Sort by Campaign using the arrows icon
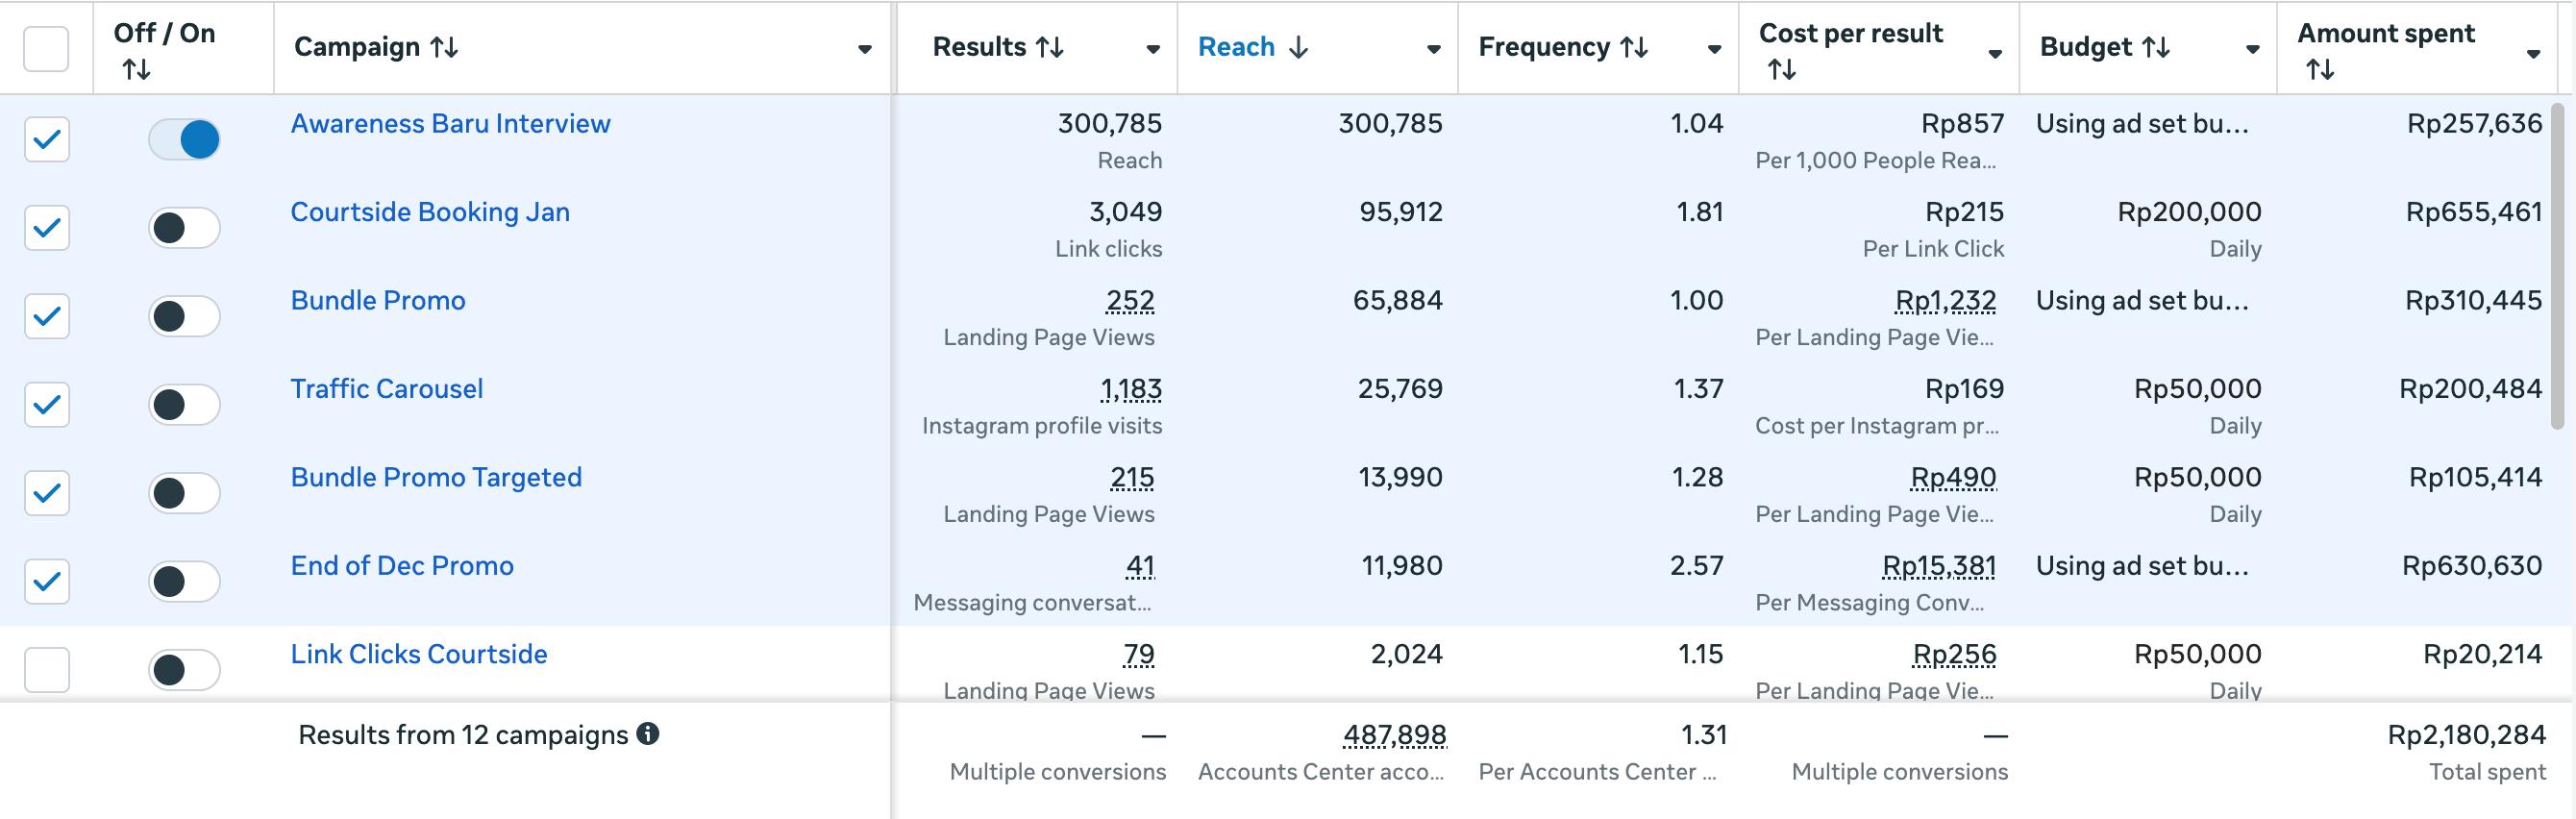The width and height of the screenshot is (2576, 819). tap(444, 47)
